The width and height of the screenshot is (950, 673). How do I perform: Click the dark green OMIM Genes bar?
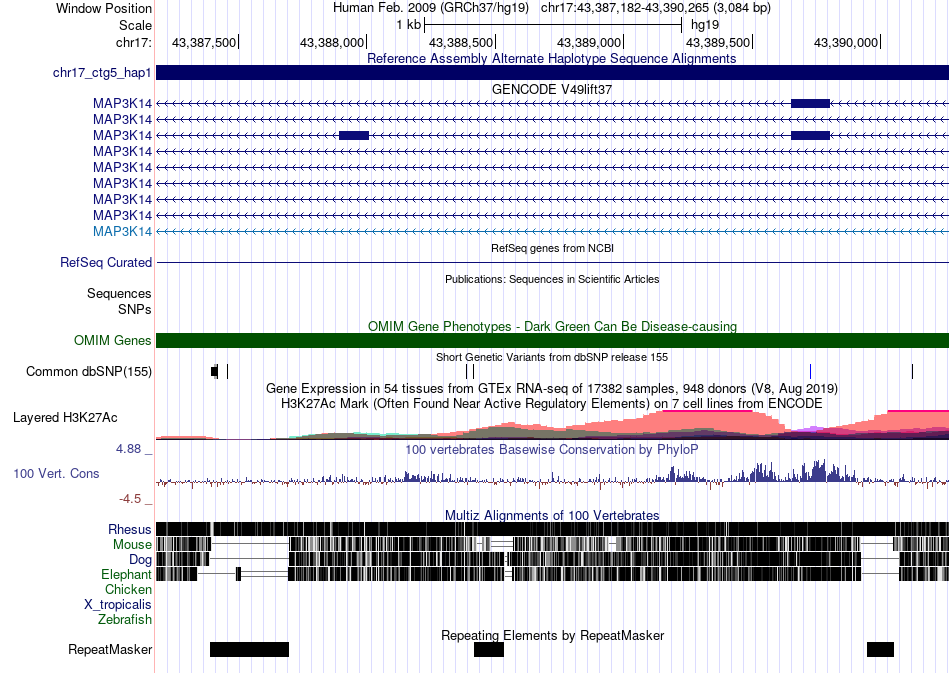(553, 340)
